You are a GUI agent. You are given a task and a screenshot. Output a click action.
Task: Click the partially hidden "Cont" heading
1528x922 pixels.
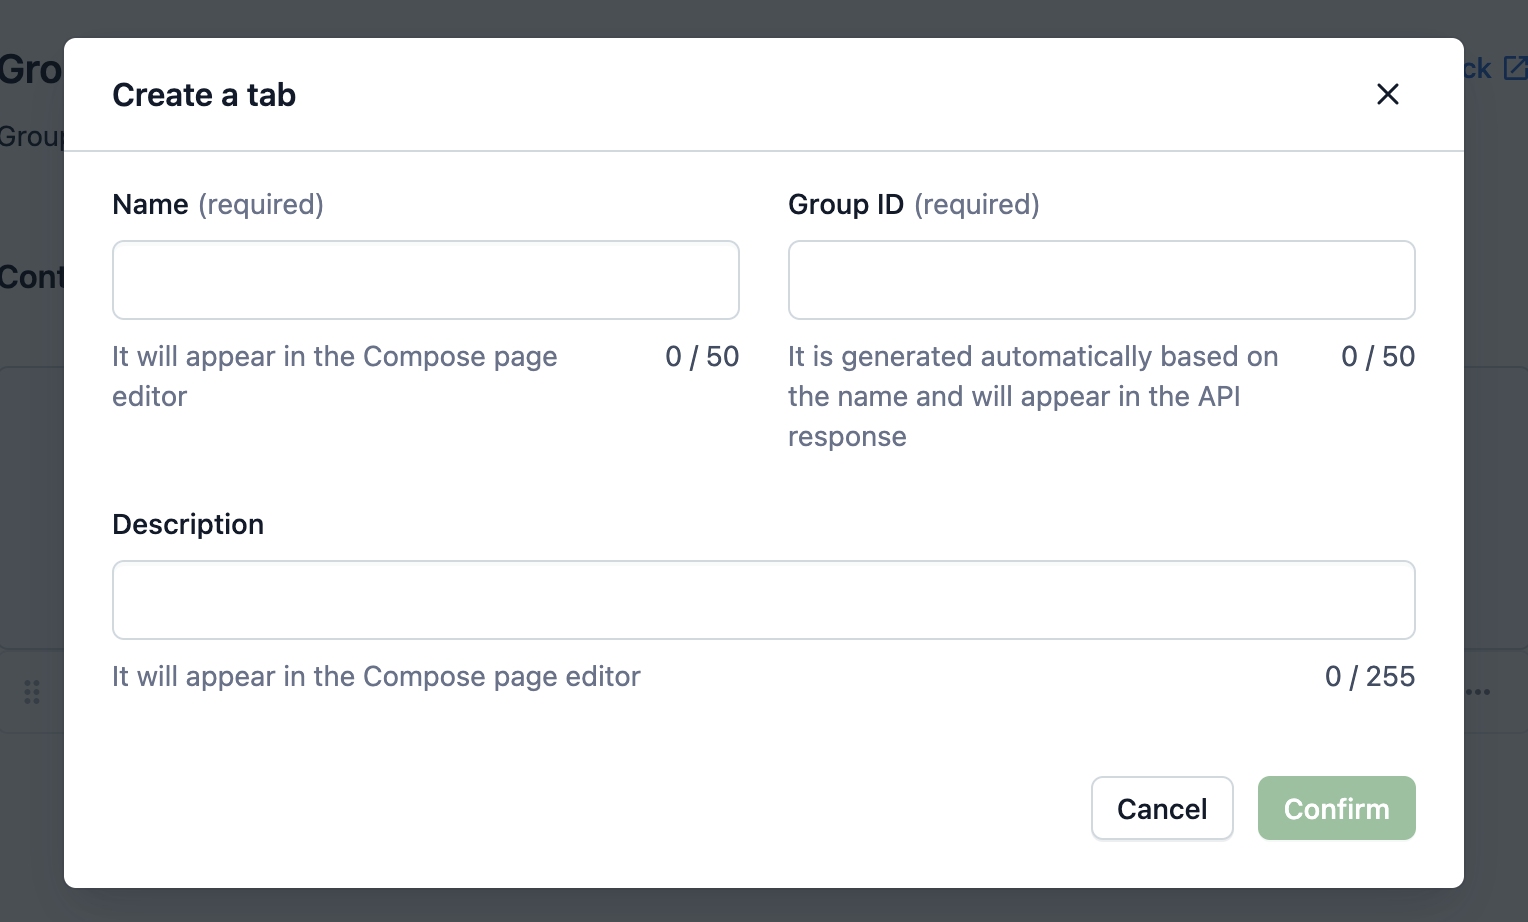click(32, 277)
